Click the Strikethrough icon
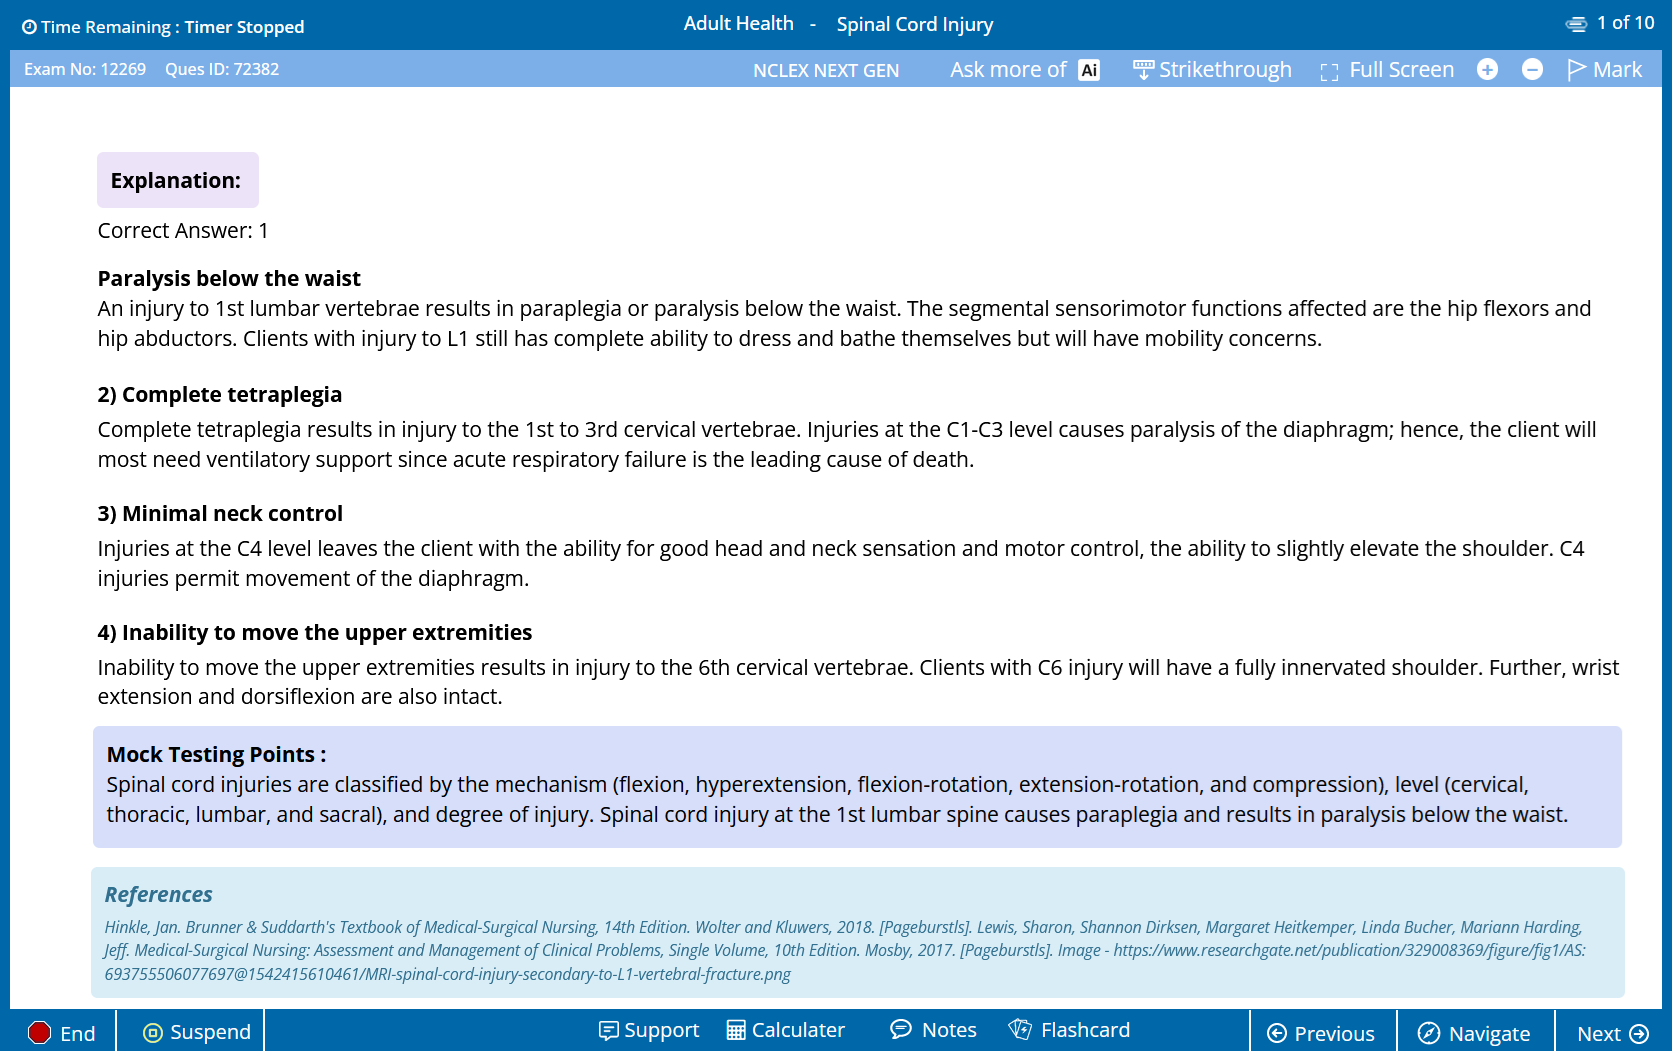Screen dimensions: 1672x1051 pos(1143,70)
